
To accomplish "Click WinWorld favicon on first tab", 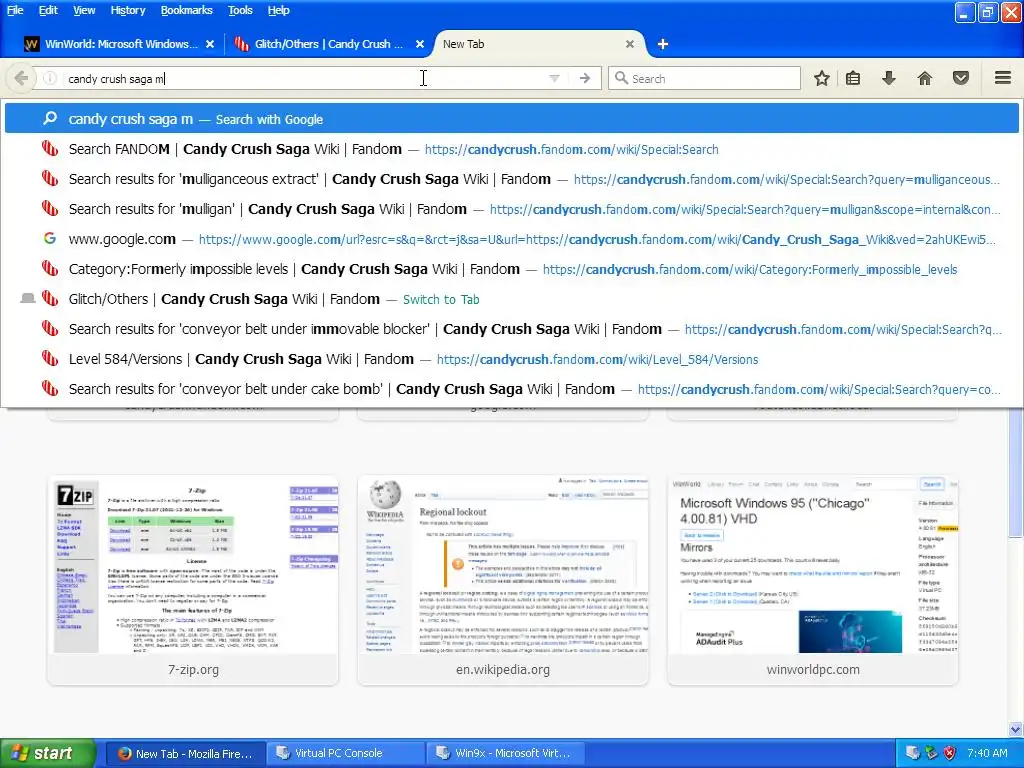I will pyautogui.click(x=31, y=44).
